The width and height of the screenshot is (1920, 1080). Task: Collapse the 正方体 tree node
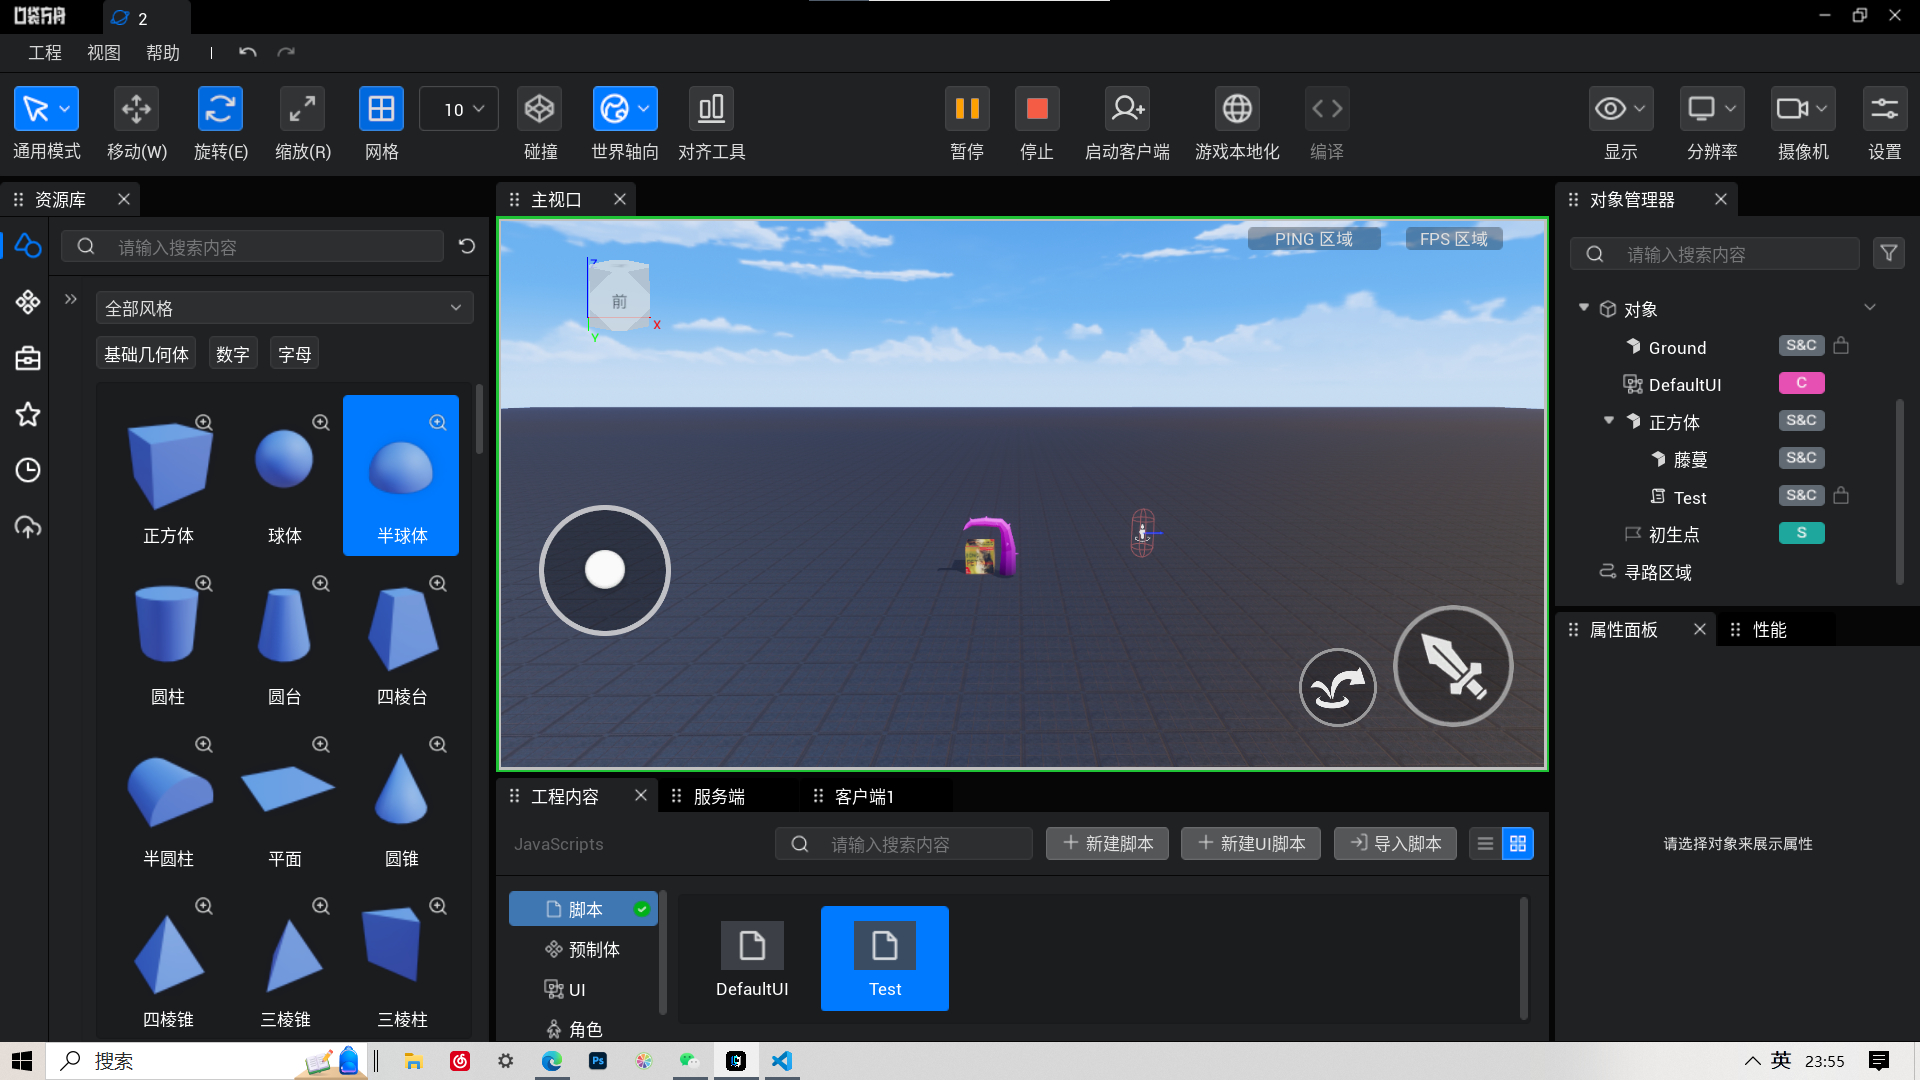pyautogui.click(x=1609, y=421)
